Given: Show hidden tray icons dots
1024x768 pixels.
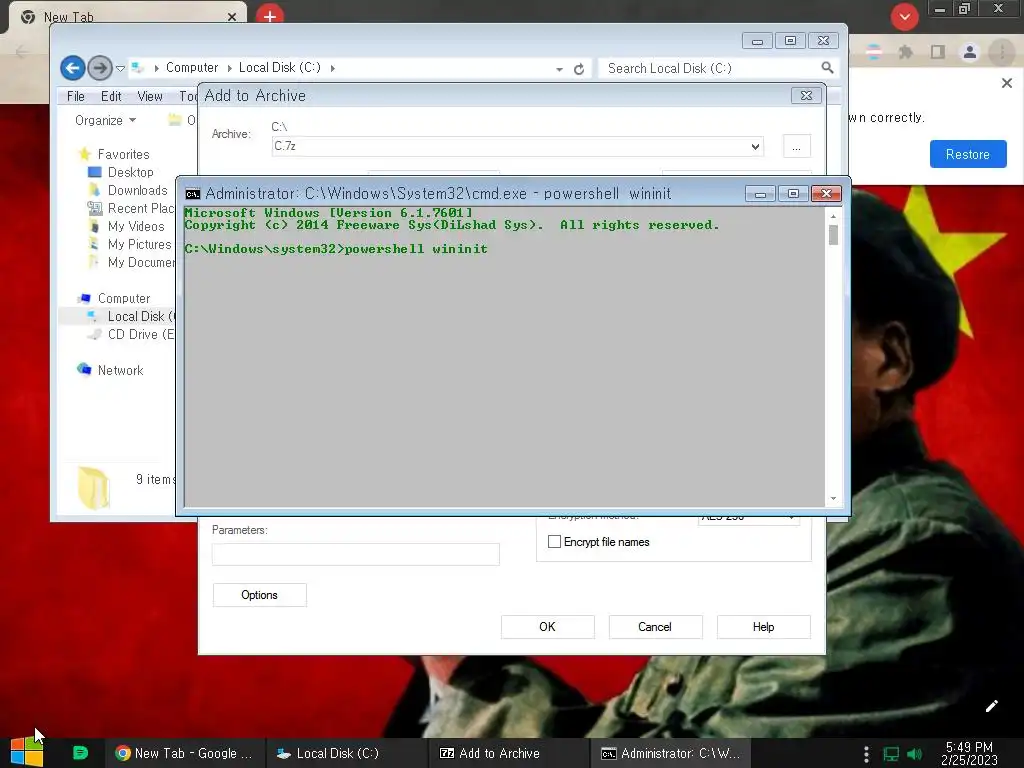Looking at the screenshot, I should (866, 754).
